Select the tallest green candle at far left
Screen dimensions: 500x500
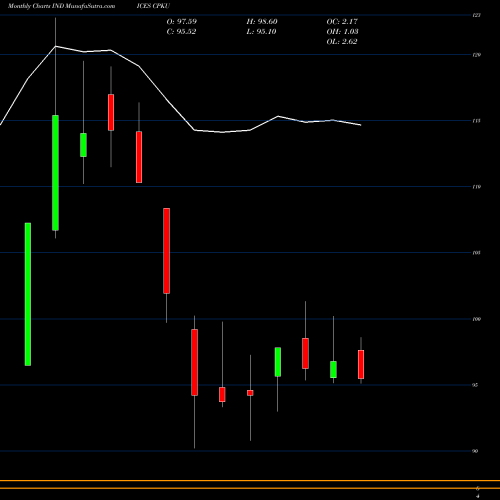(28, 294)
